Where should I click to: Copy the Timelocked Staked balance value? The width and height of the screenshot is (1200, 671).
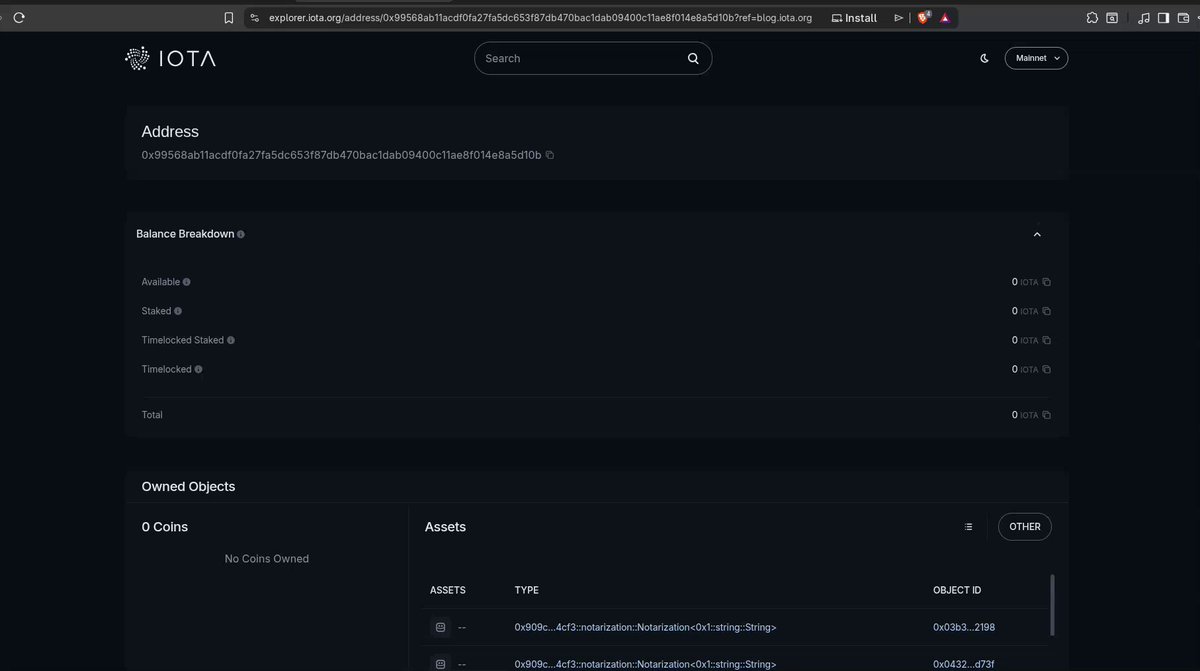pyautogui.click(x=1047, y=340)
